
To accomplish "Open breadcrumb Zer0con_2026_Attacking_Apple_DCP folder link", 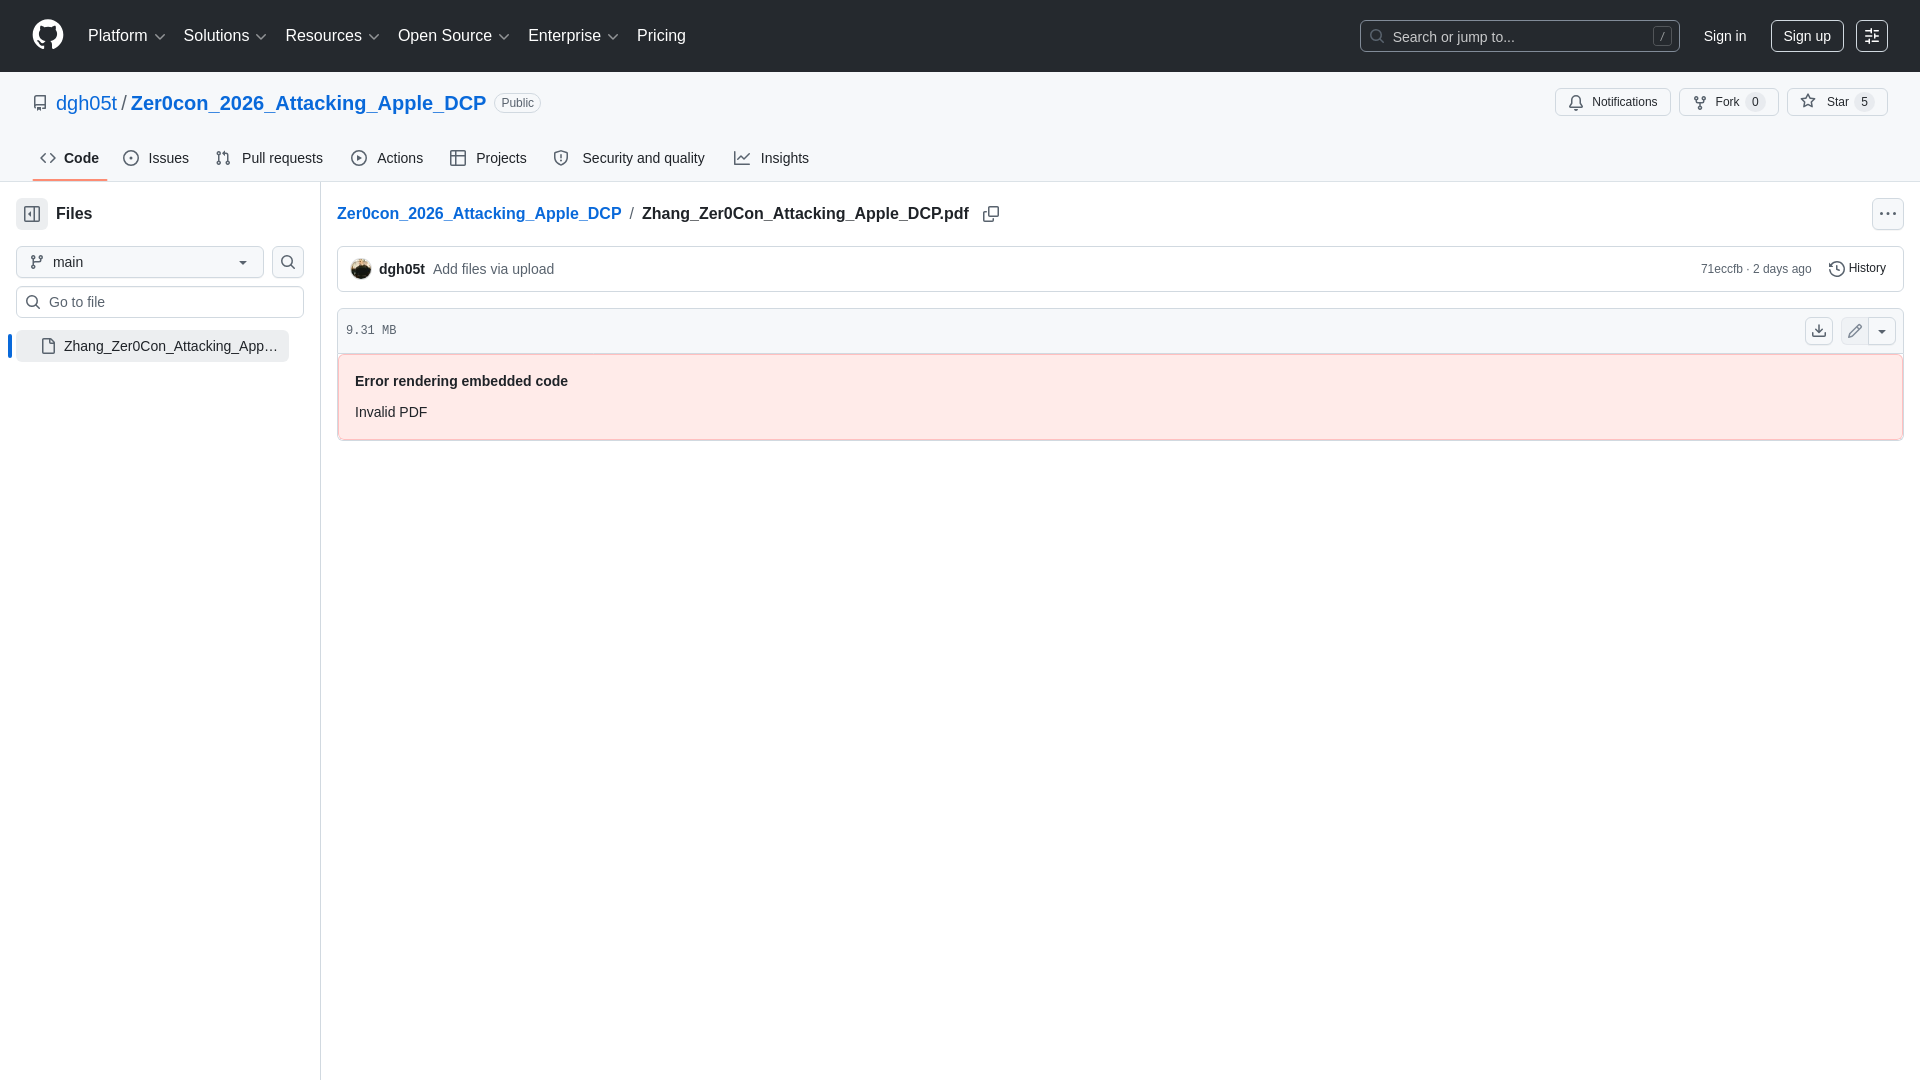I will 479,214.
